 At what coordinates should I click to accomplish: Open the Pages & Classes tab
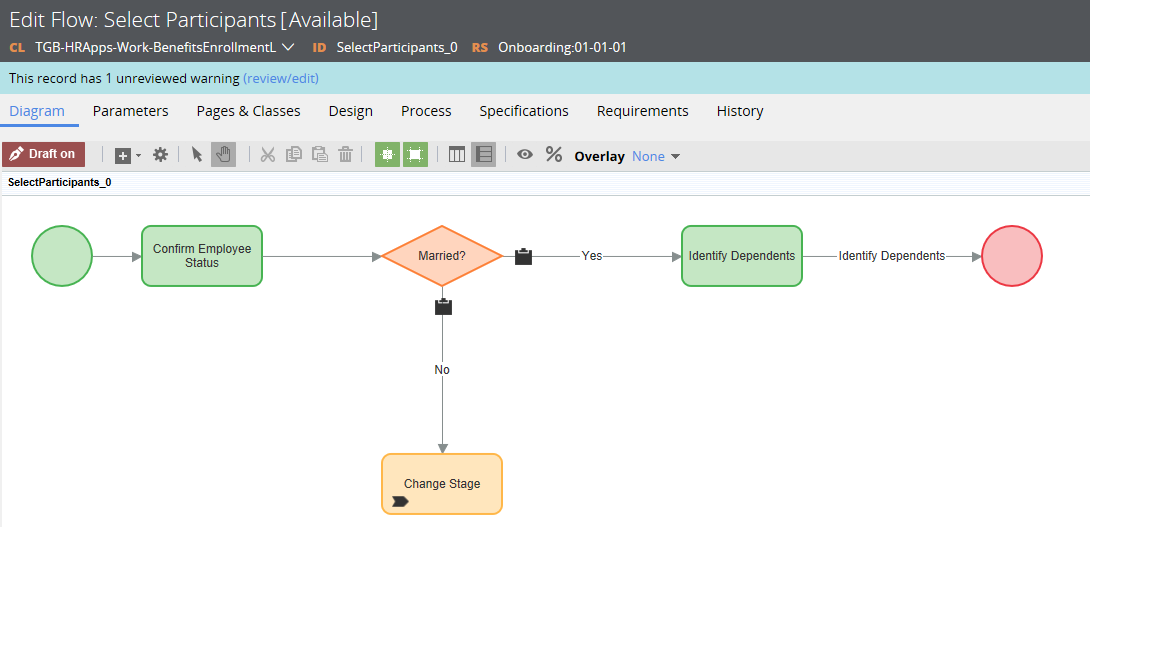(248, 111)
